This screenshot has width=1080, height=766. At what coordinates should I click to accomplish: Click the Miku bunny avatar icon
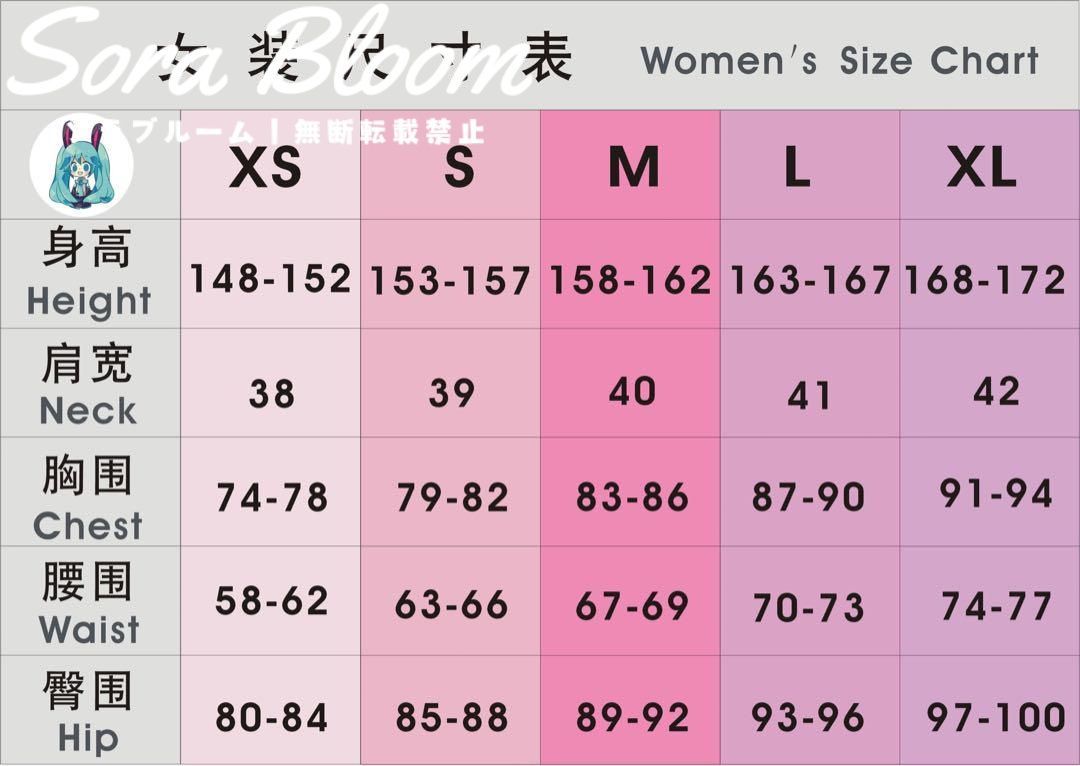(x=81, y=165)
